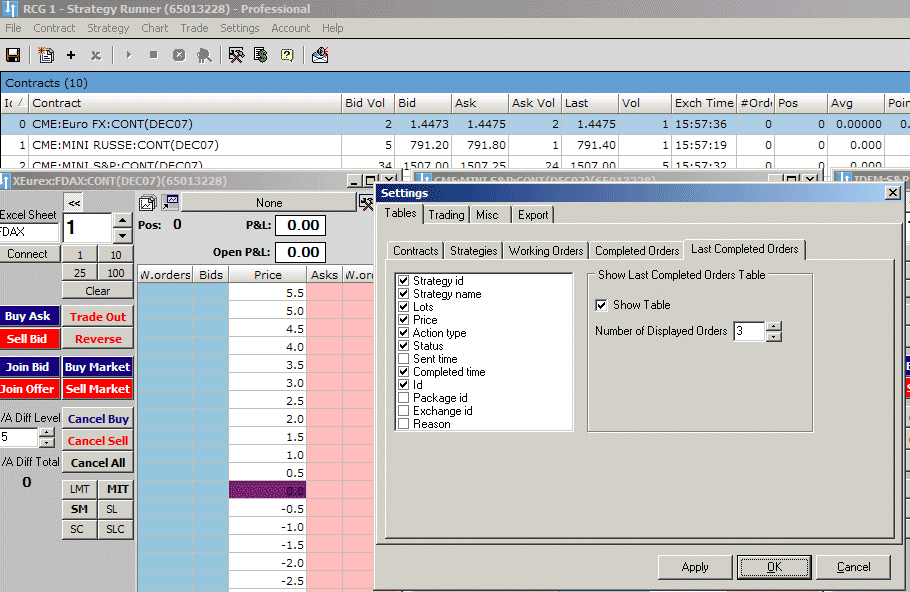
Task: Select the CME:MINI RUSSE:CONT(DEC07) contract row
Action: tap(455, 145)
